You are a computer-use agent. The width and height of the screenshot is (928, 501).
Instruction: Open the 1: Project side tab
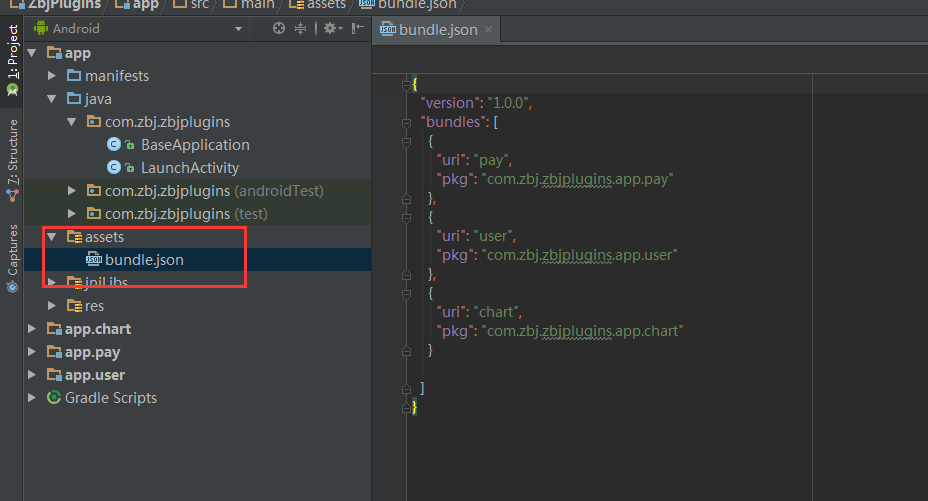[x=12, y=59]
